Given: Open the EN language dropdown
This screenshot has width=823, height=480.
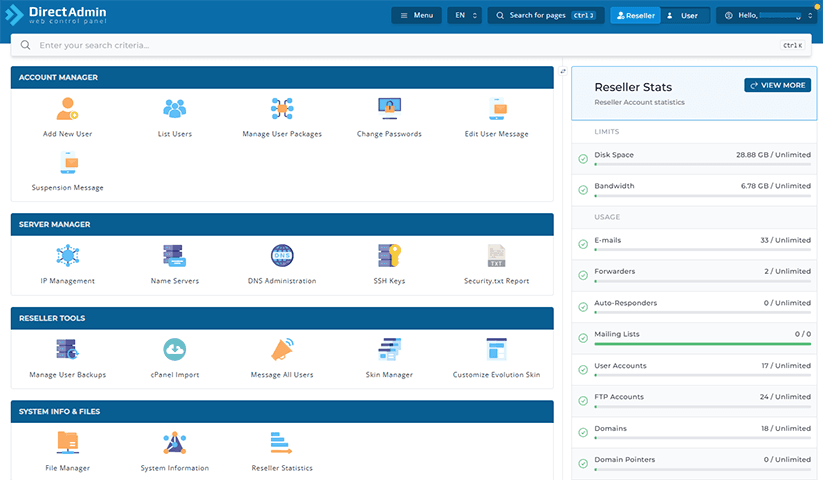Looking at the screenshot, I should [x=465, y=15].
